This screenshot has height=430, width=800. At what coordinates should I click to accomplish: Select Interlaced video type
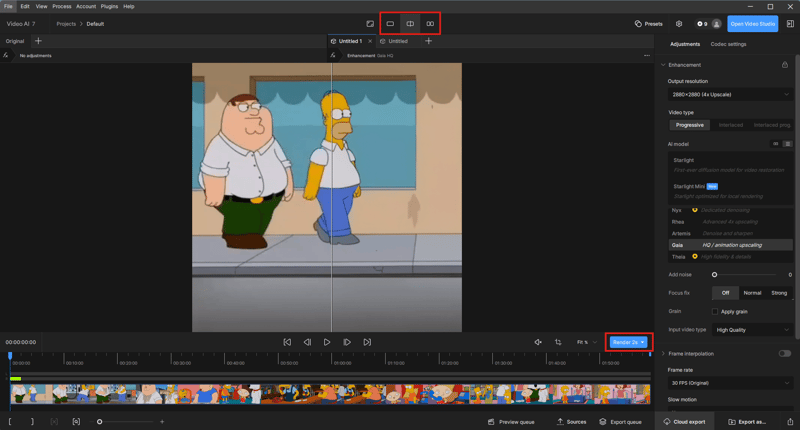click(x=731, y=125)
